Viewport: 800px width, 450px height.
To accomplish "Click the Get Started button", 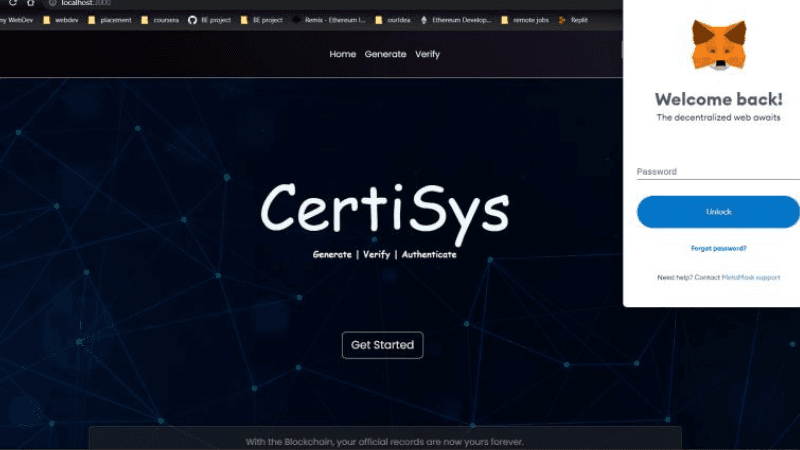I will click(382, 345).
